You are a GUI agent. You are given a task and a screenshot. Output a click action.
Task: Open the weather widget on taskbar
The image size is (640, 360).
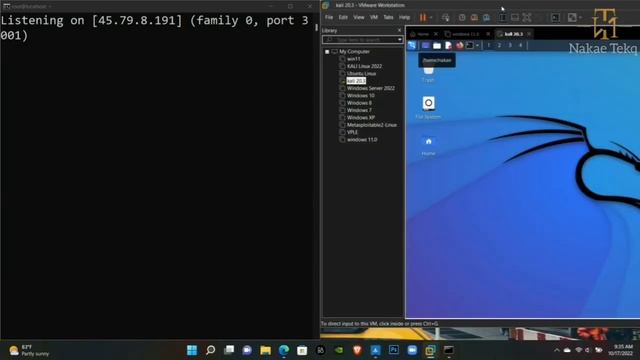coord(29,350)
